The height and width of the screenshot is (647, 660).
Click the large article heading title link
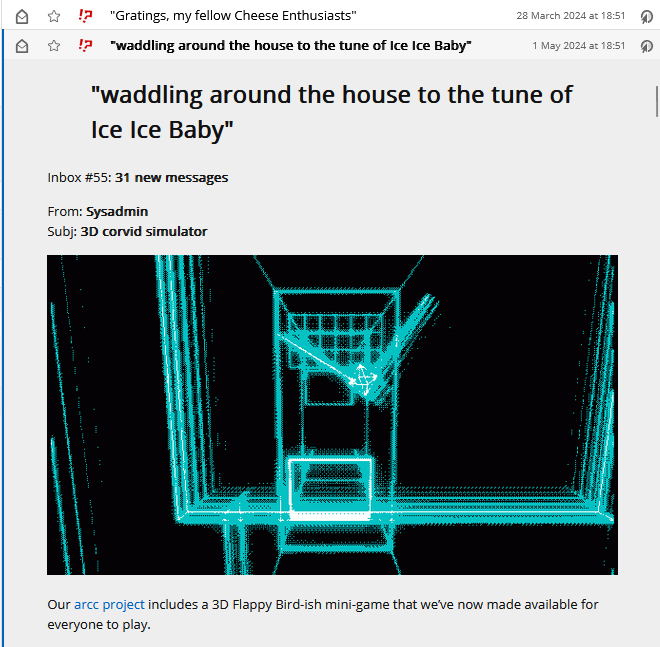pos(330,112)
